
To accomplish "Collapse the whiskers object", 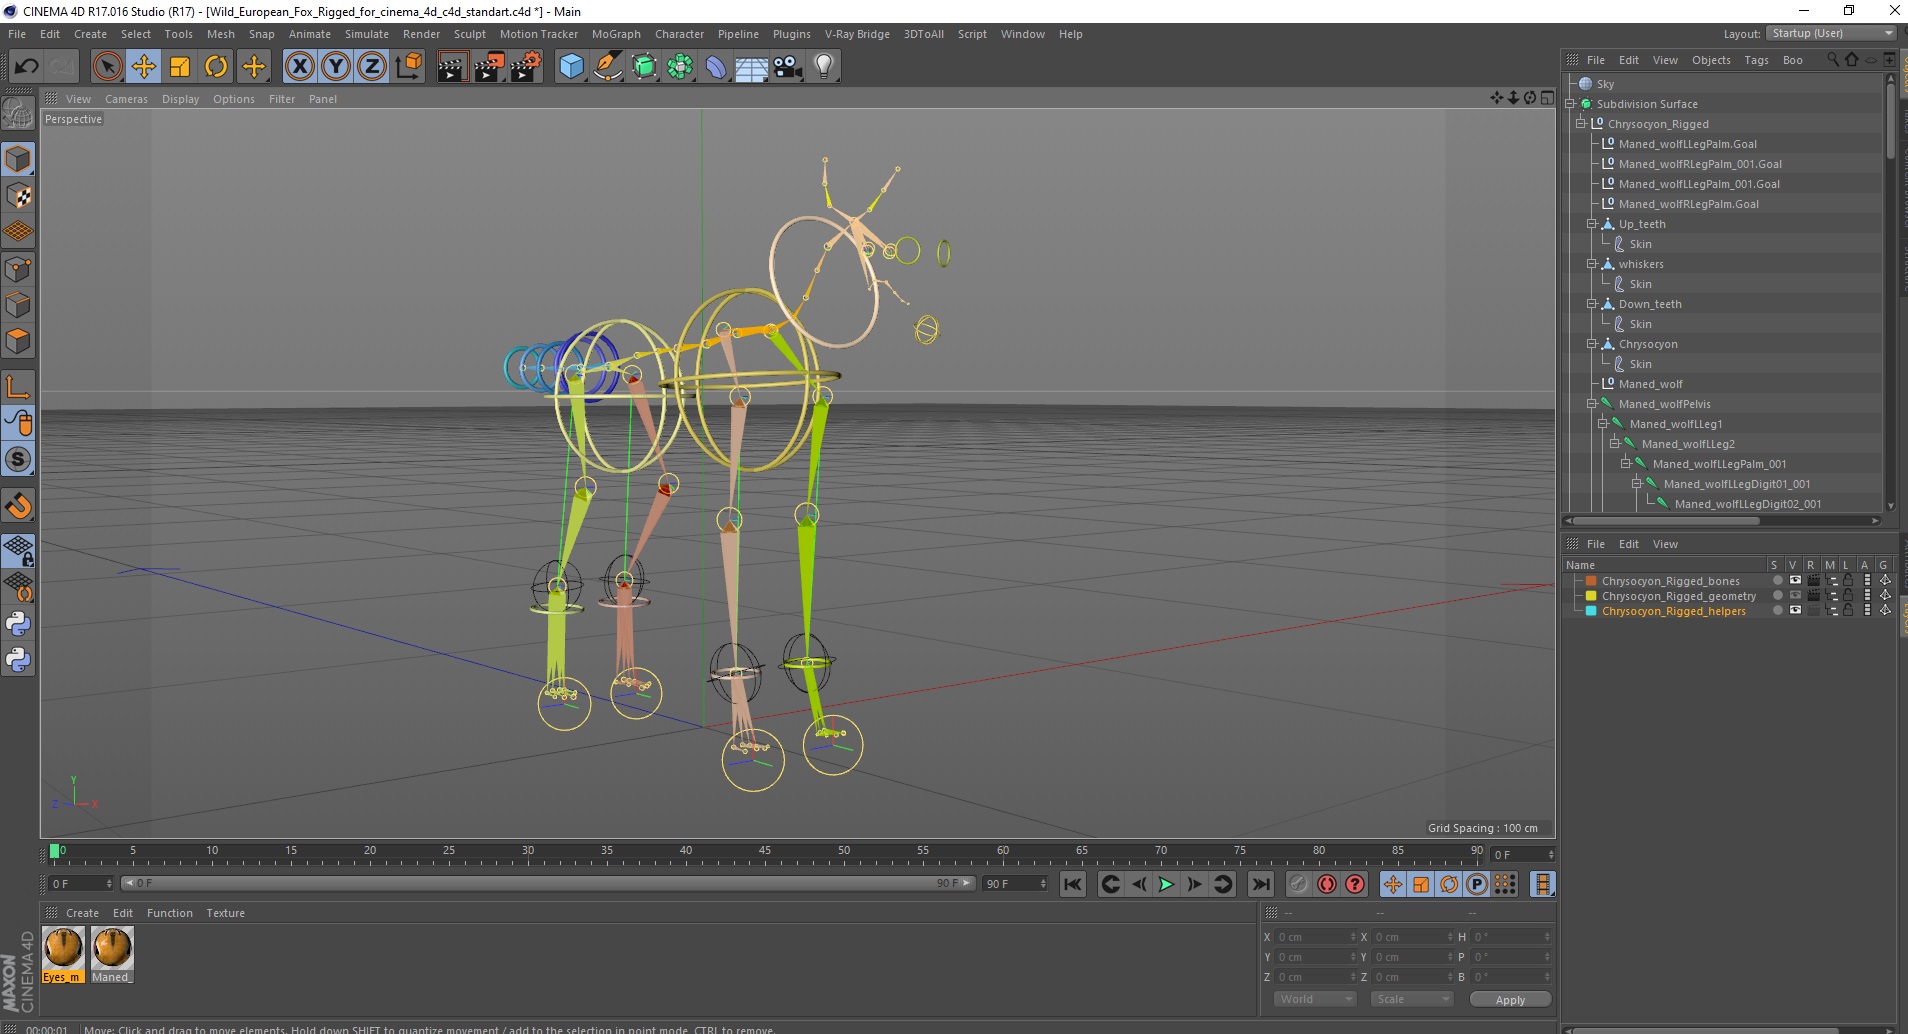I will [x=1592, y=264].
